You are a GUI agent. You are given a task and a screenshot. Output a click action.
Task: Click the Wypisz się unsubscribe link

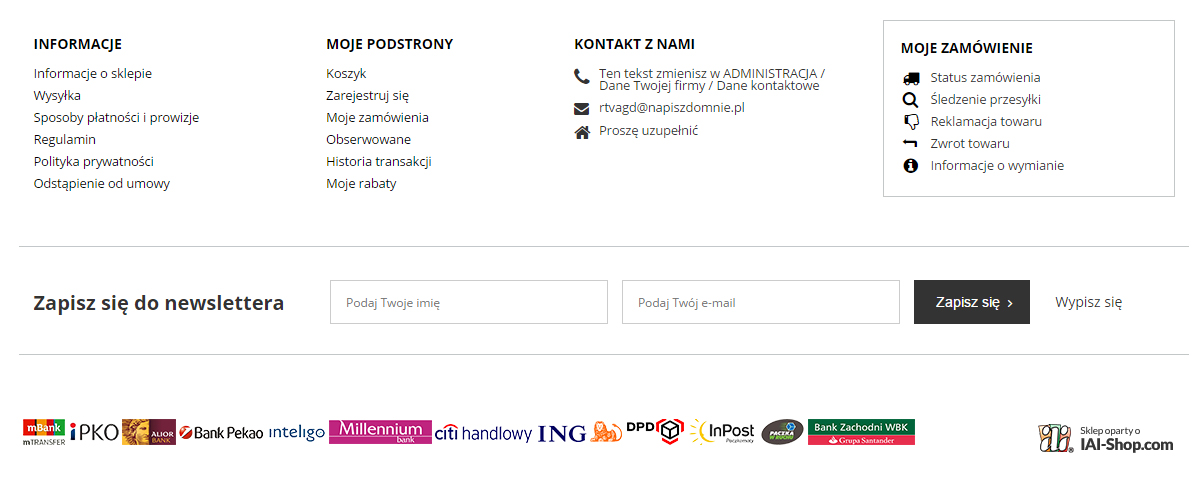(1088, 302)
